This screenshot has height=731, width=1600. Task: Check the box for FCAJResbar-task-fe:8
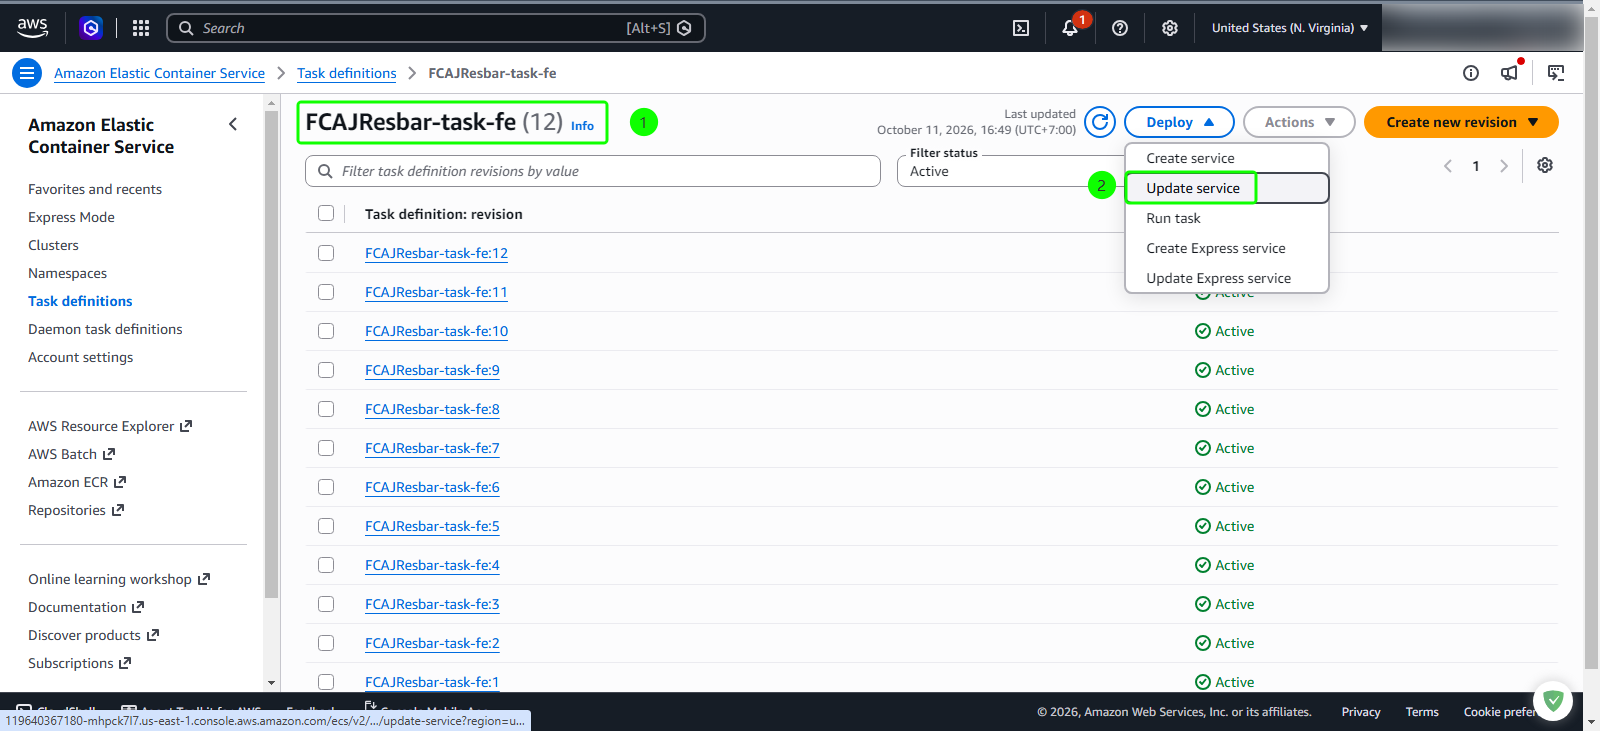[x=326, y=409]
